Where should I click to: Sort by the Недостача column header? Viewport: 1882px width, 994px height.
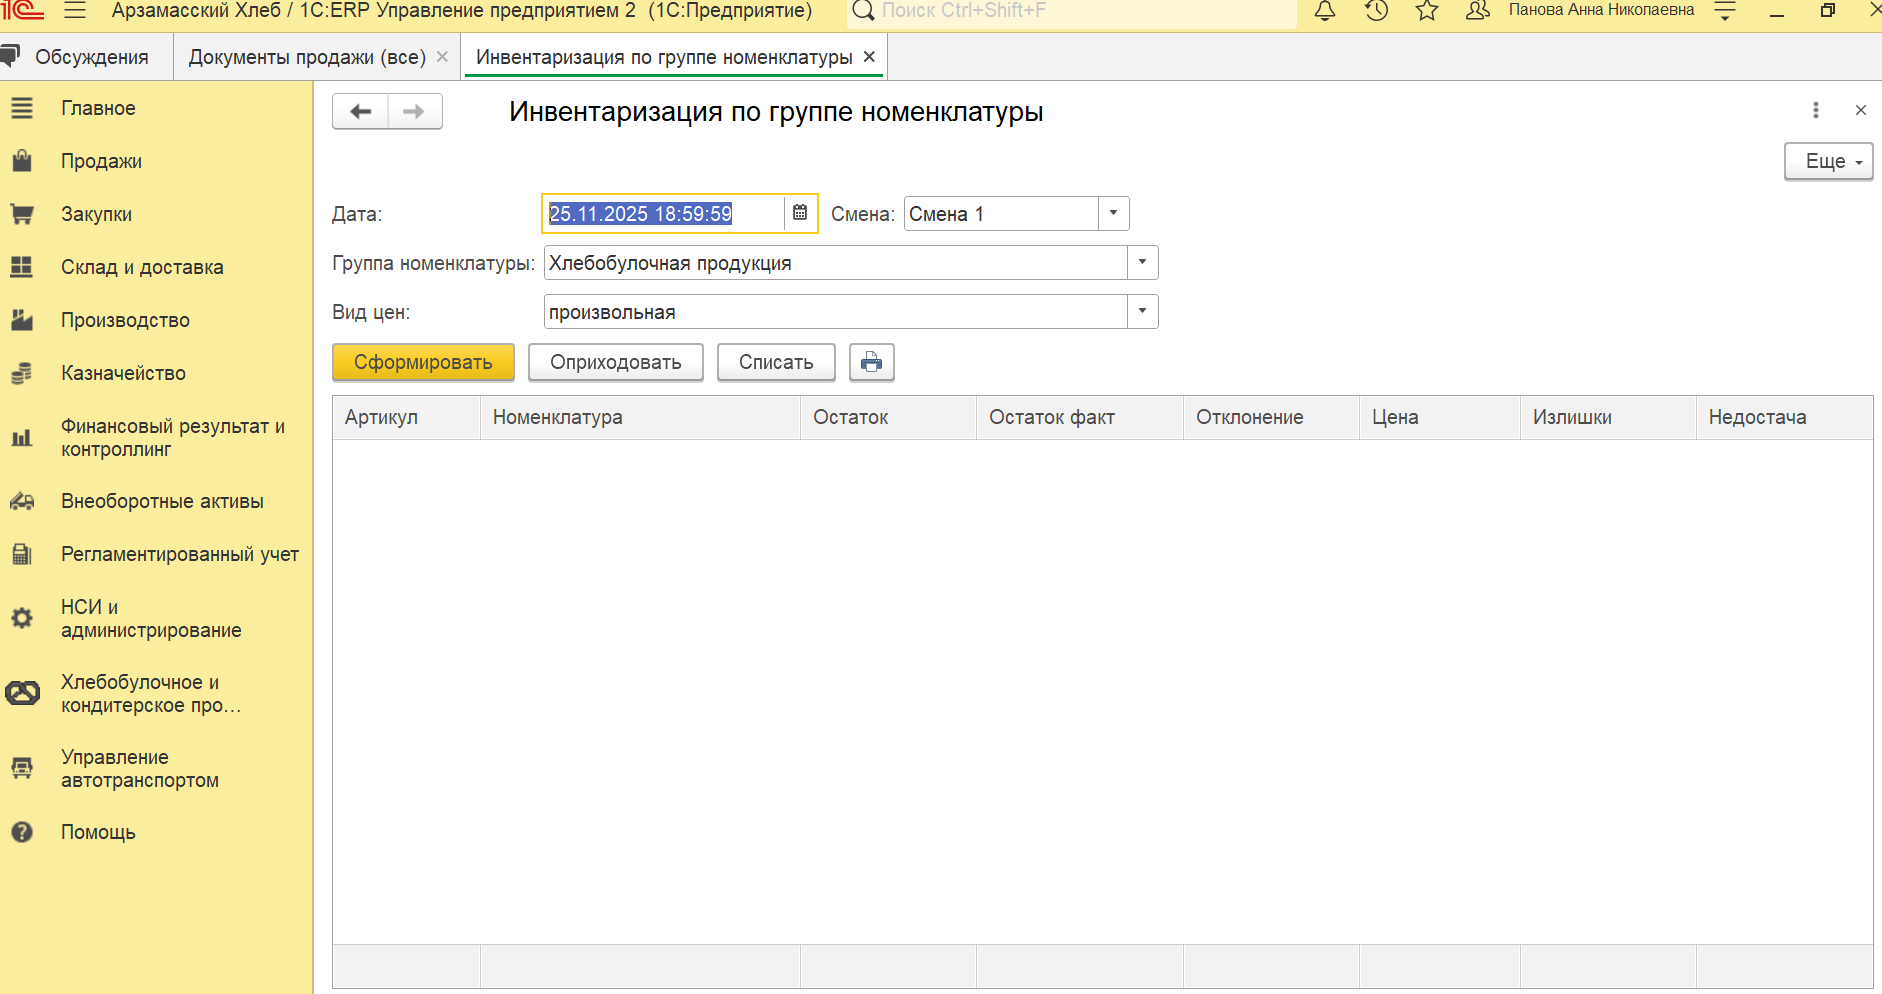(1784, 417)
